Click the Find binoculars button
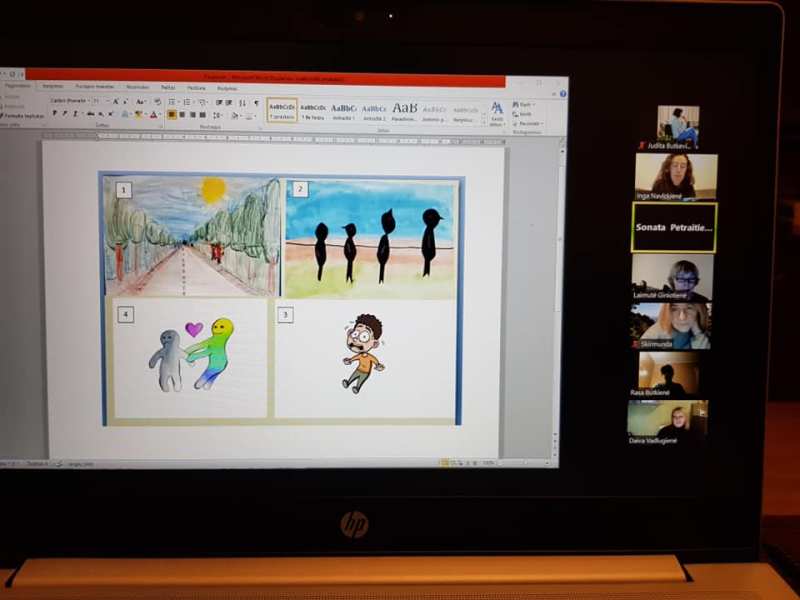 point(523,105)
